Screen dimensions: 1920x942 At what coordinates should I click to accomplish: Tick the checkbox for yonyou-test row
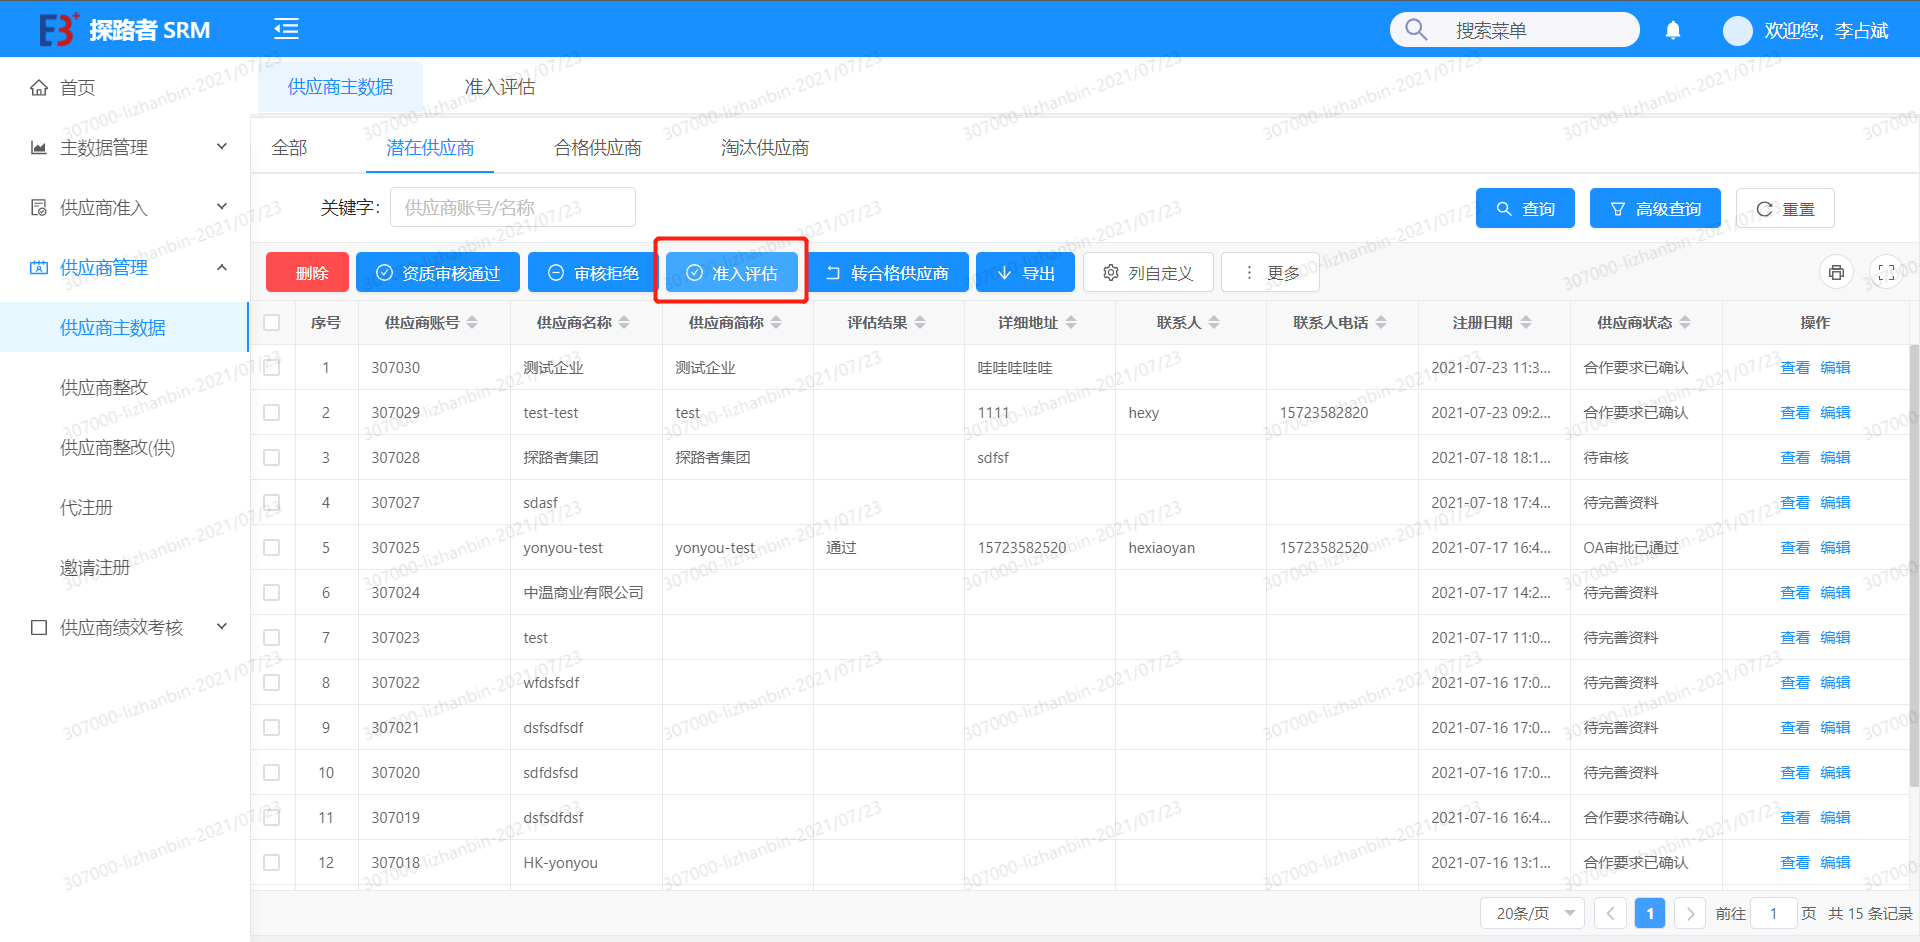point(272,548)
